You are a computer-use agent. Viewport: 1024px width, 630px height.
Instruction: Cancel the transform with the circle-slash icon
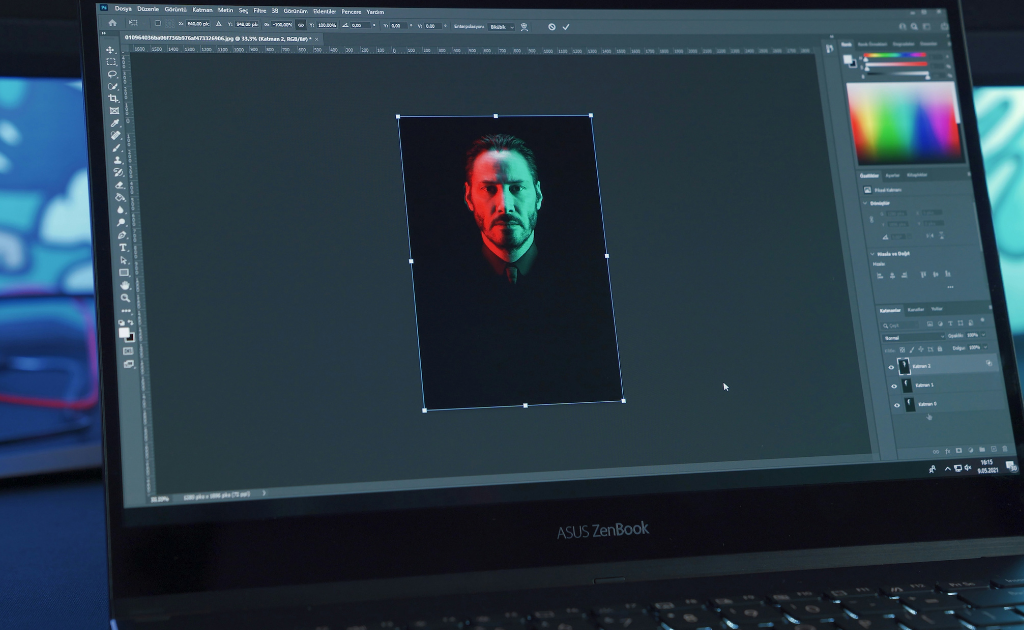(552, 27)
